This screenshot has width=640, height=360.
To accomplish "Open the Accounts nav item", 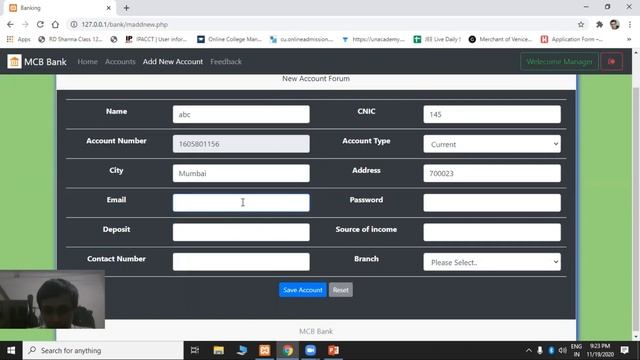I will (x=120, y=62).
